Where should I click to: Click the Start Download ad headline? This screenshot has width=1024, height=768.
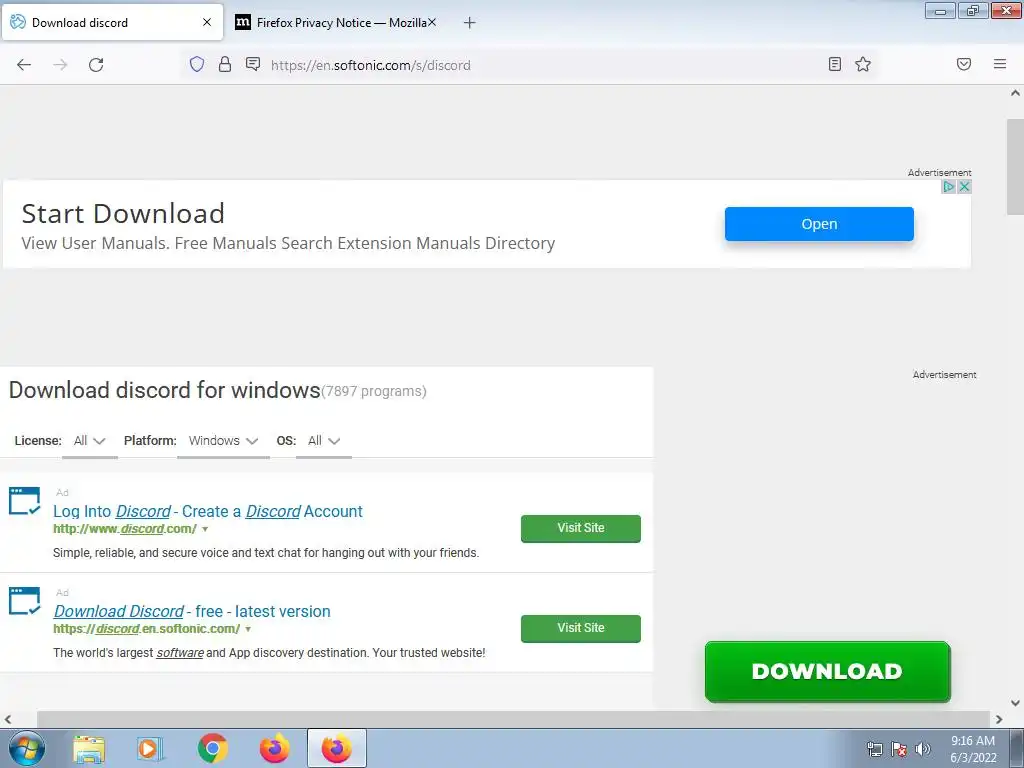[x=123, y=214]
